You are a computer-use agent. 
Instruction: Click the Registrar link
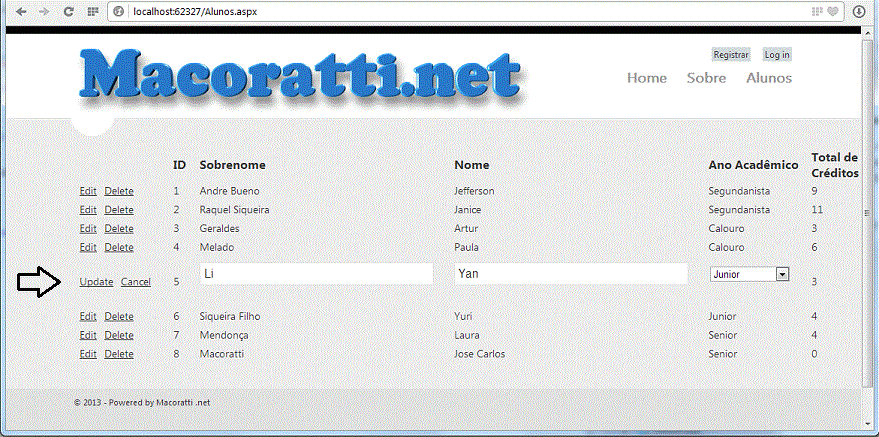coord(731,55)
